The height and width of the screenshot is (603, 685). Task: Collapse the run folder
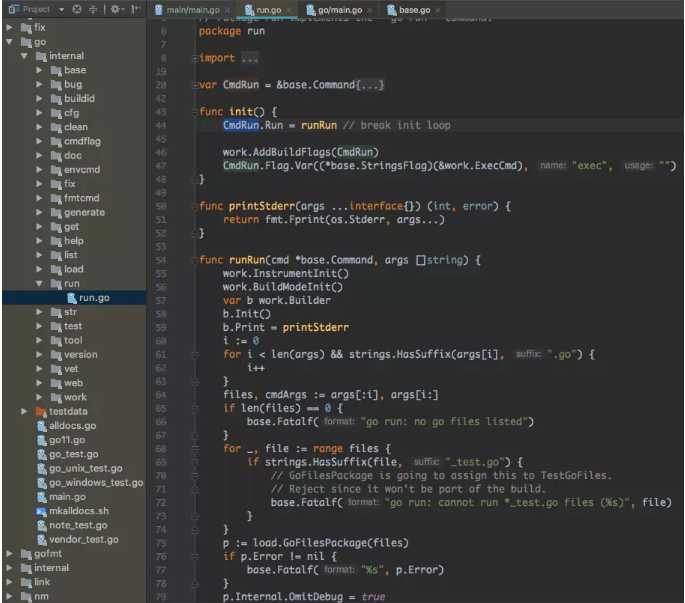(x=39, y=284)
